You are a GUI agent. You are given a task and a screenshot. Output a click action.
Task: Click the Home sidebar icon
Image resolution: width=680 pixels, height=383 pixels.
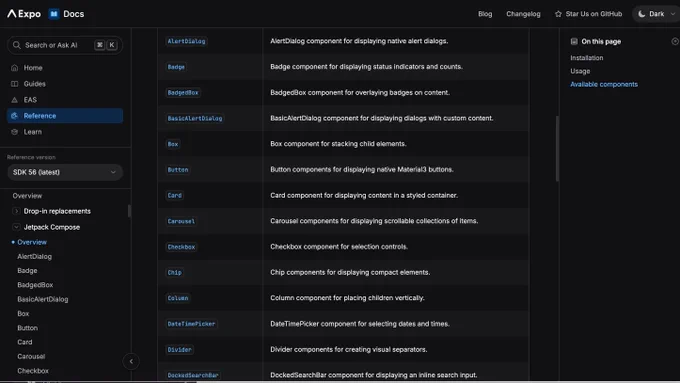point(14,68)
